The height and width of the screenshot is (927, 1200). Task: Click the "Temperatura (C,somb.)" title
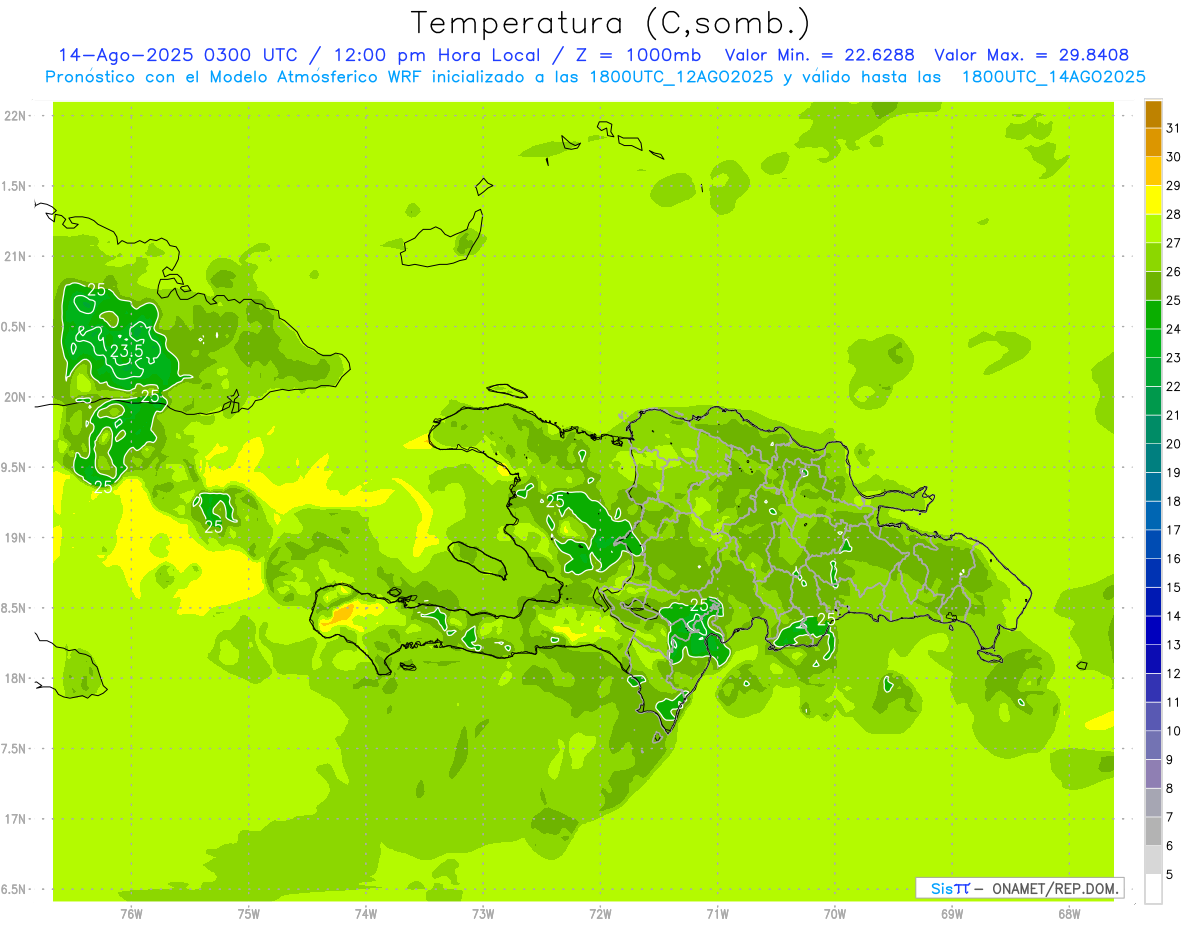(x=610, y=24)
